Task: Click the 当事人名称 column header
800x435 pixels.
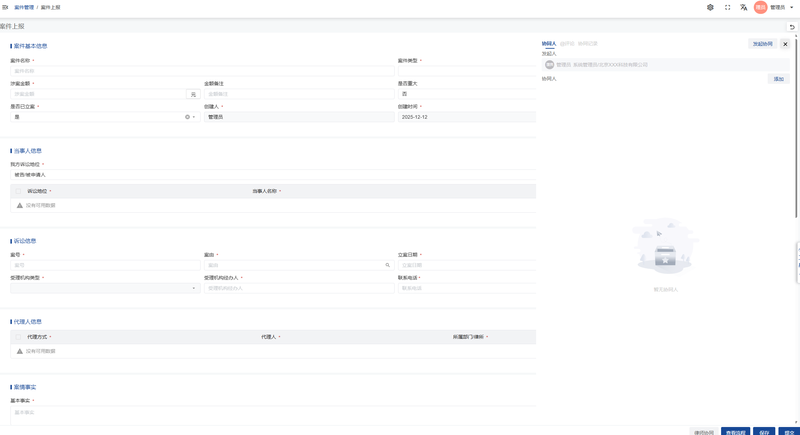Action: pyautogui.click(x=264, y=191)
